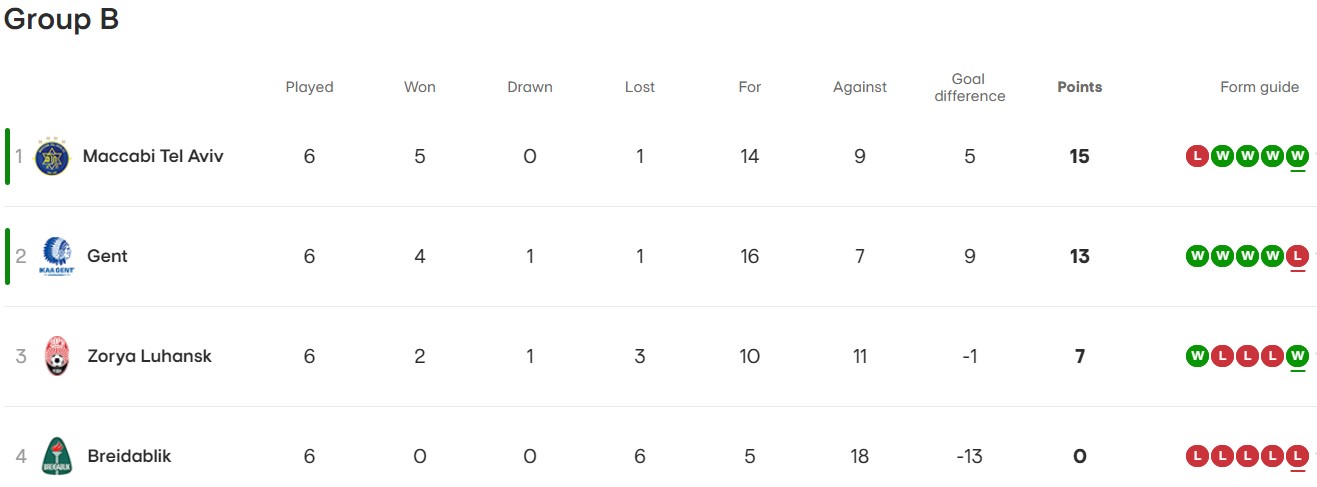
Task: Open the Breidablik team name link
Action: (129, 456)
